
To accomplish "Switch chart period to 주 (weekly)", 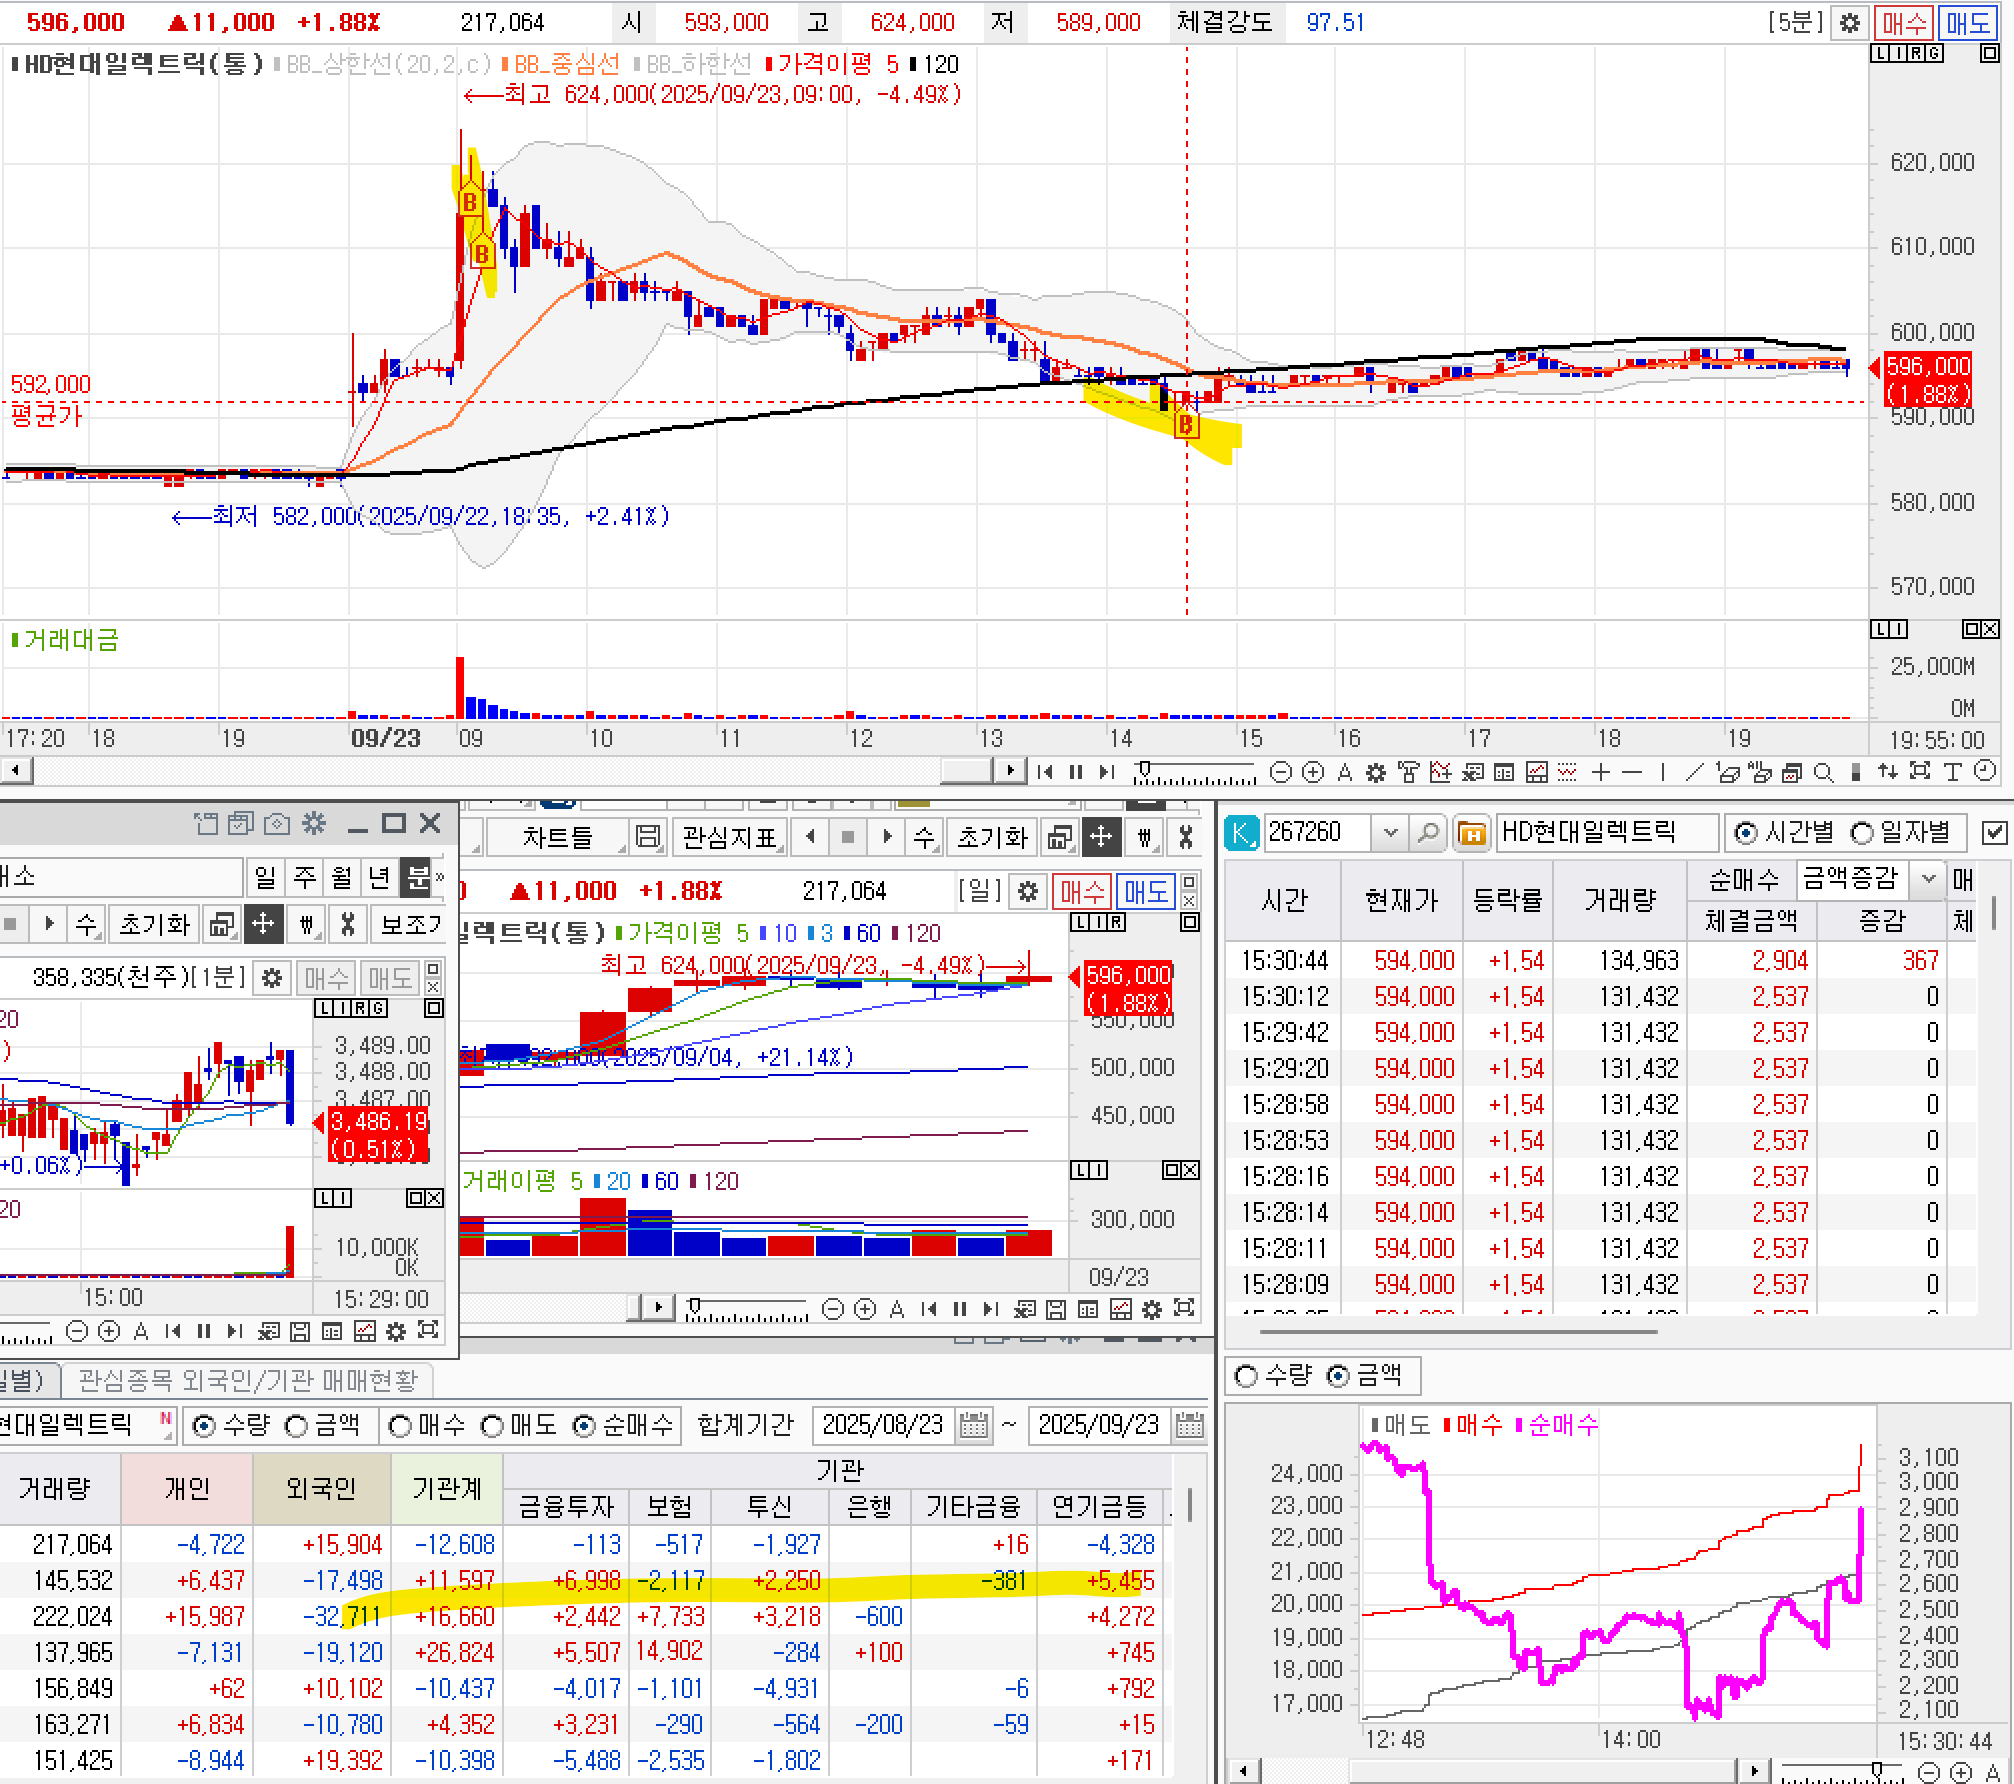I will click(x=304, y=878).
